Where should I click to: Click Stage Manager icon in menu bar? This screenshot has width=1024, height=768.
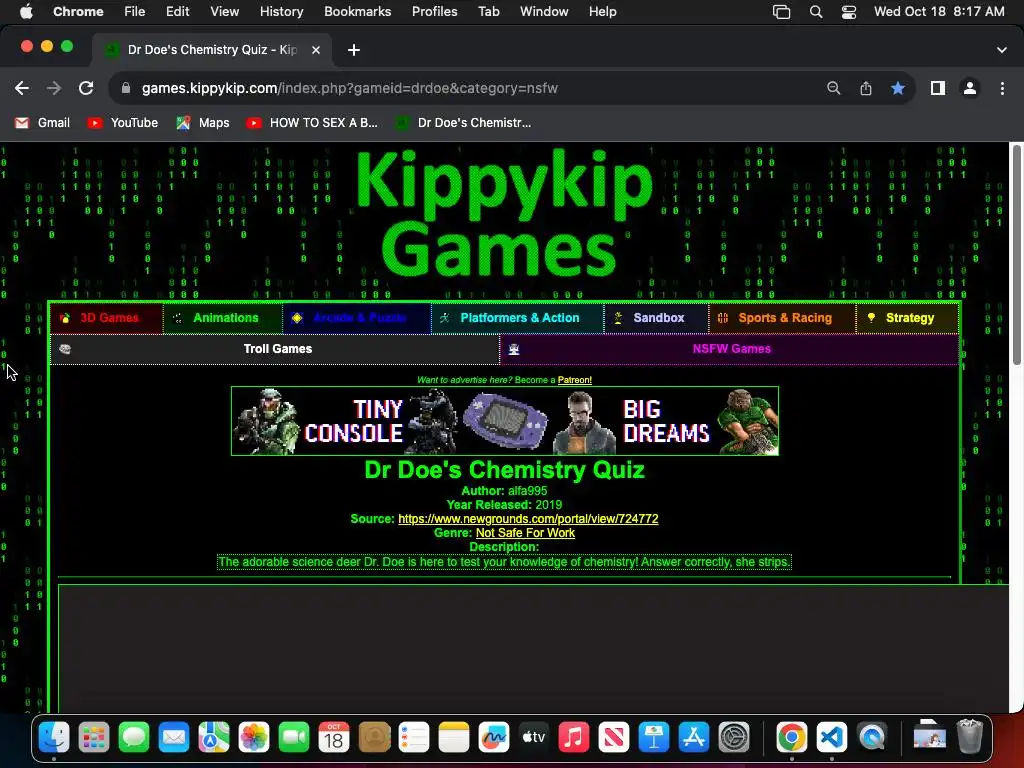click(x=782, y=12)
